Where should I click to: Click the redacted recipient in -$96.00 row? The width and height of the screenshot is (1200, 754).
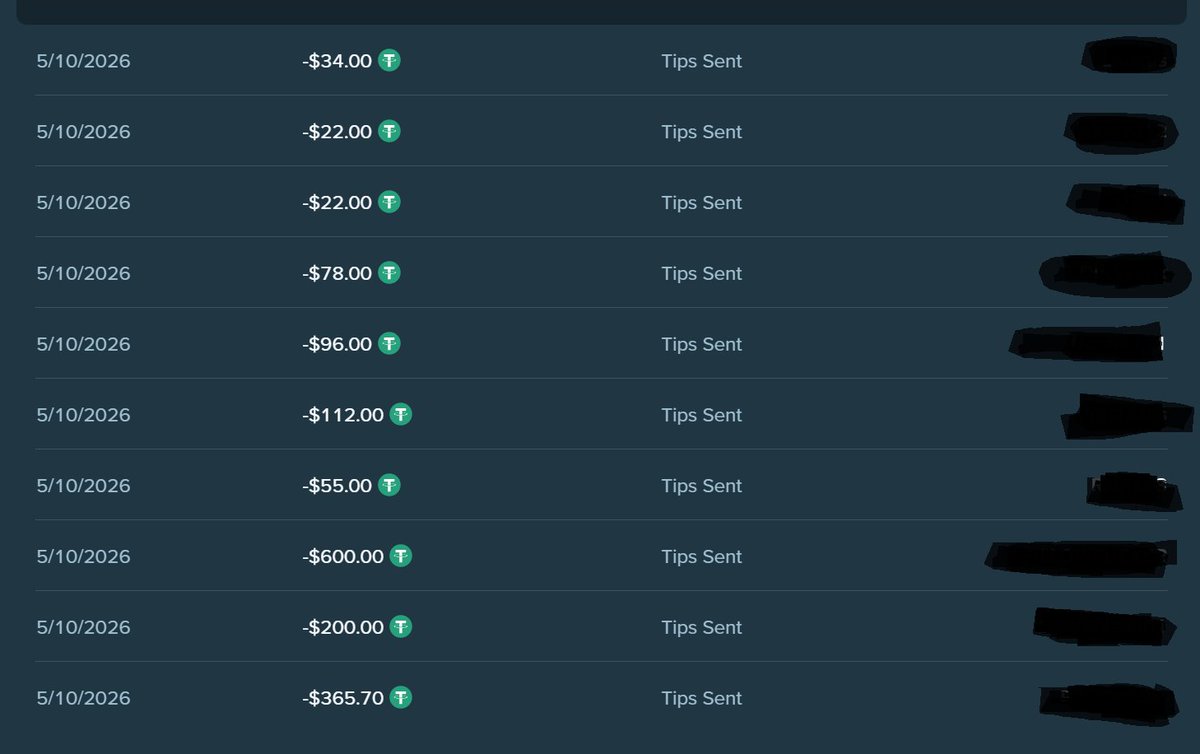coord(1088,342)
